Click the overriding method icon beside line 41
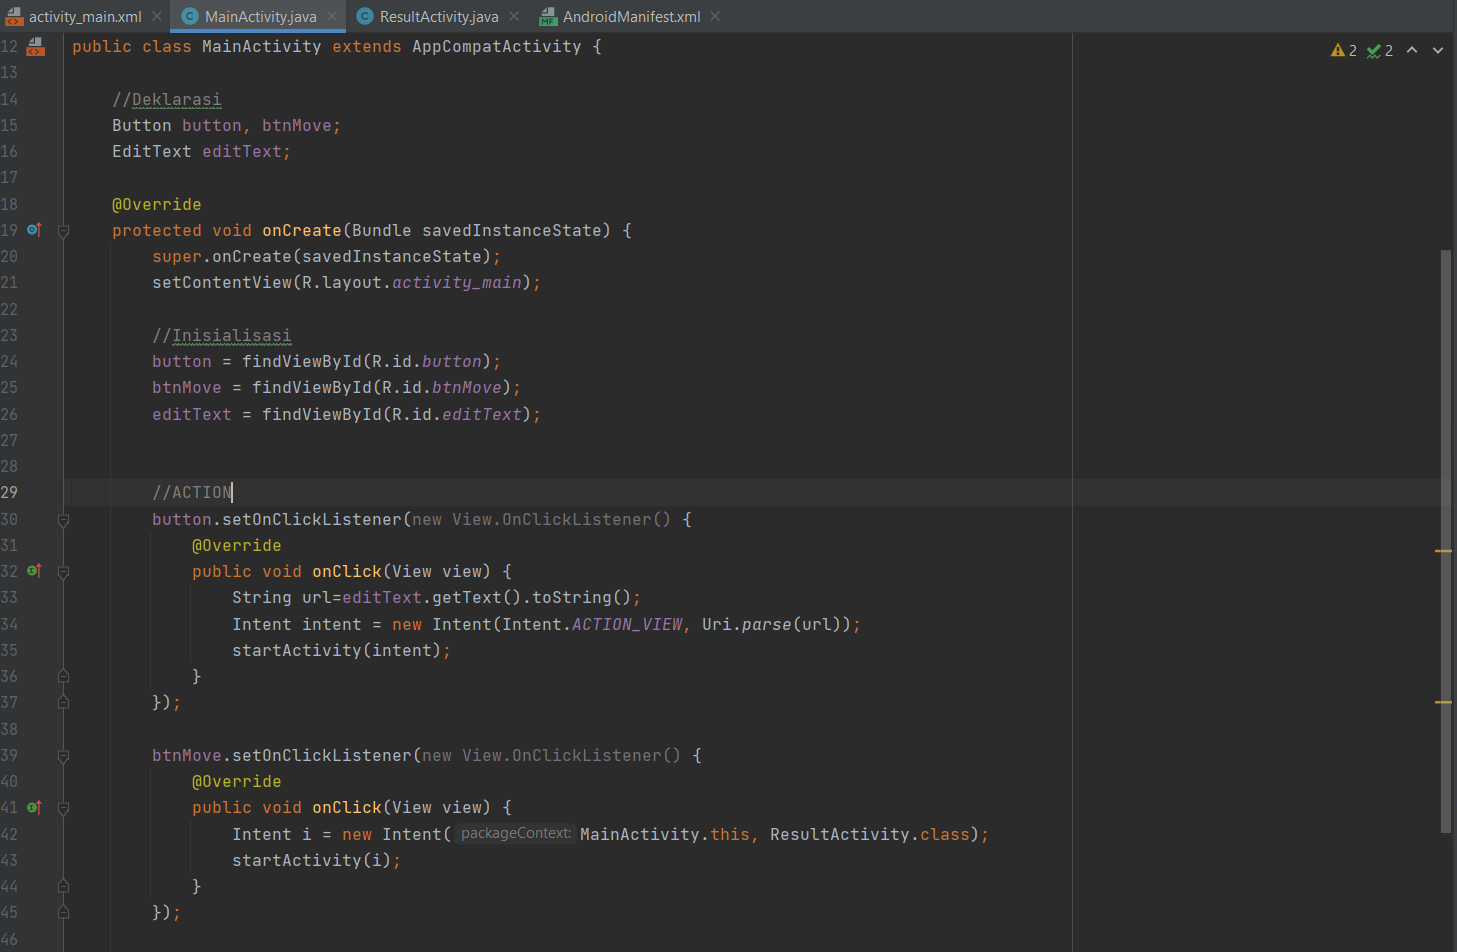 [34, 807]
